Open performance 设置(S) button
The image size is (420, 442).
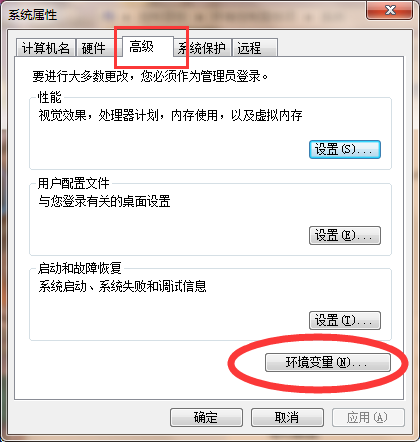345,149
